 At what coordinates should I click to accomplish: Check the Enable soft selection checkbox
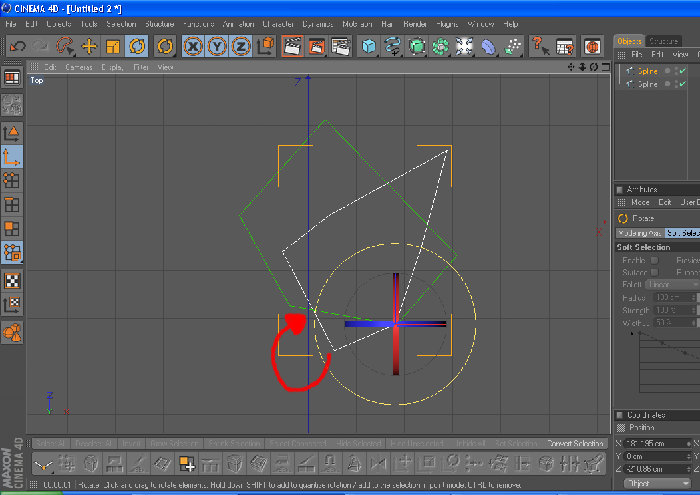point(654,260)
